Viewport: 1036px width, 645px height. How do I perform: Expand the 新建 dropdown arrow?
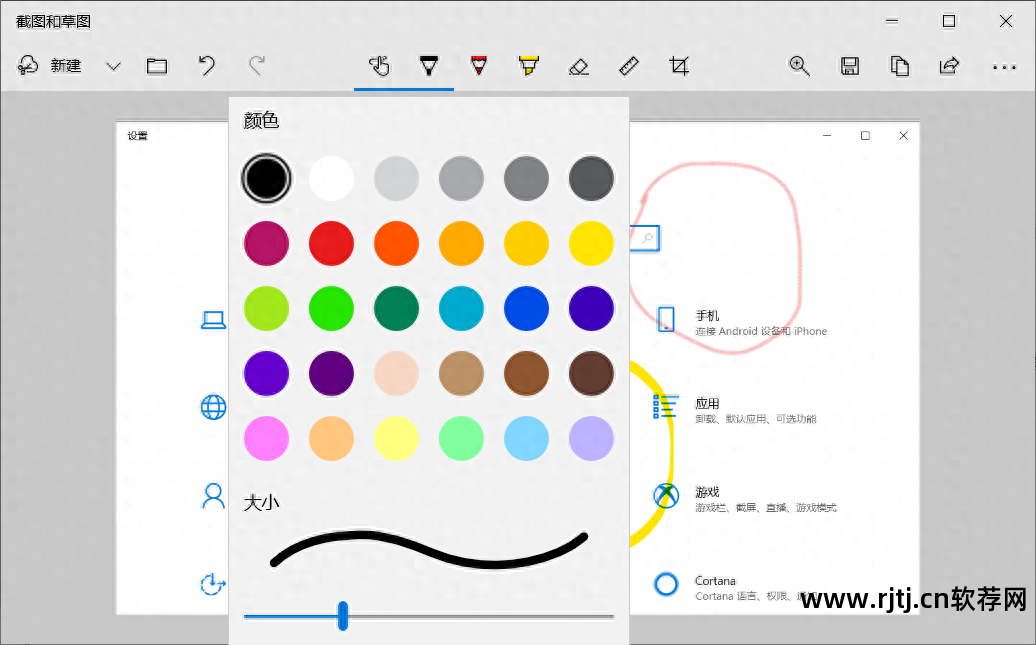113,66
